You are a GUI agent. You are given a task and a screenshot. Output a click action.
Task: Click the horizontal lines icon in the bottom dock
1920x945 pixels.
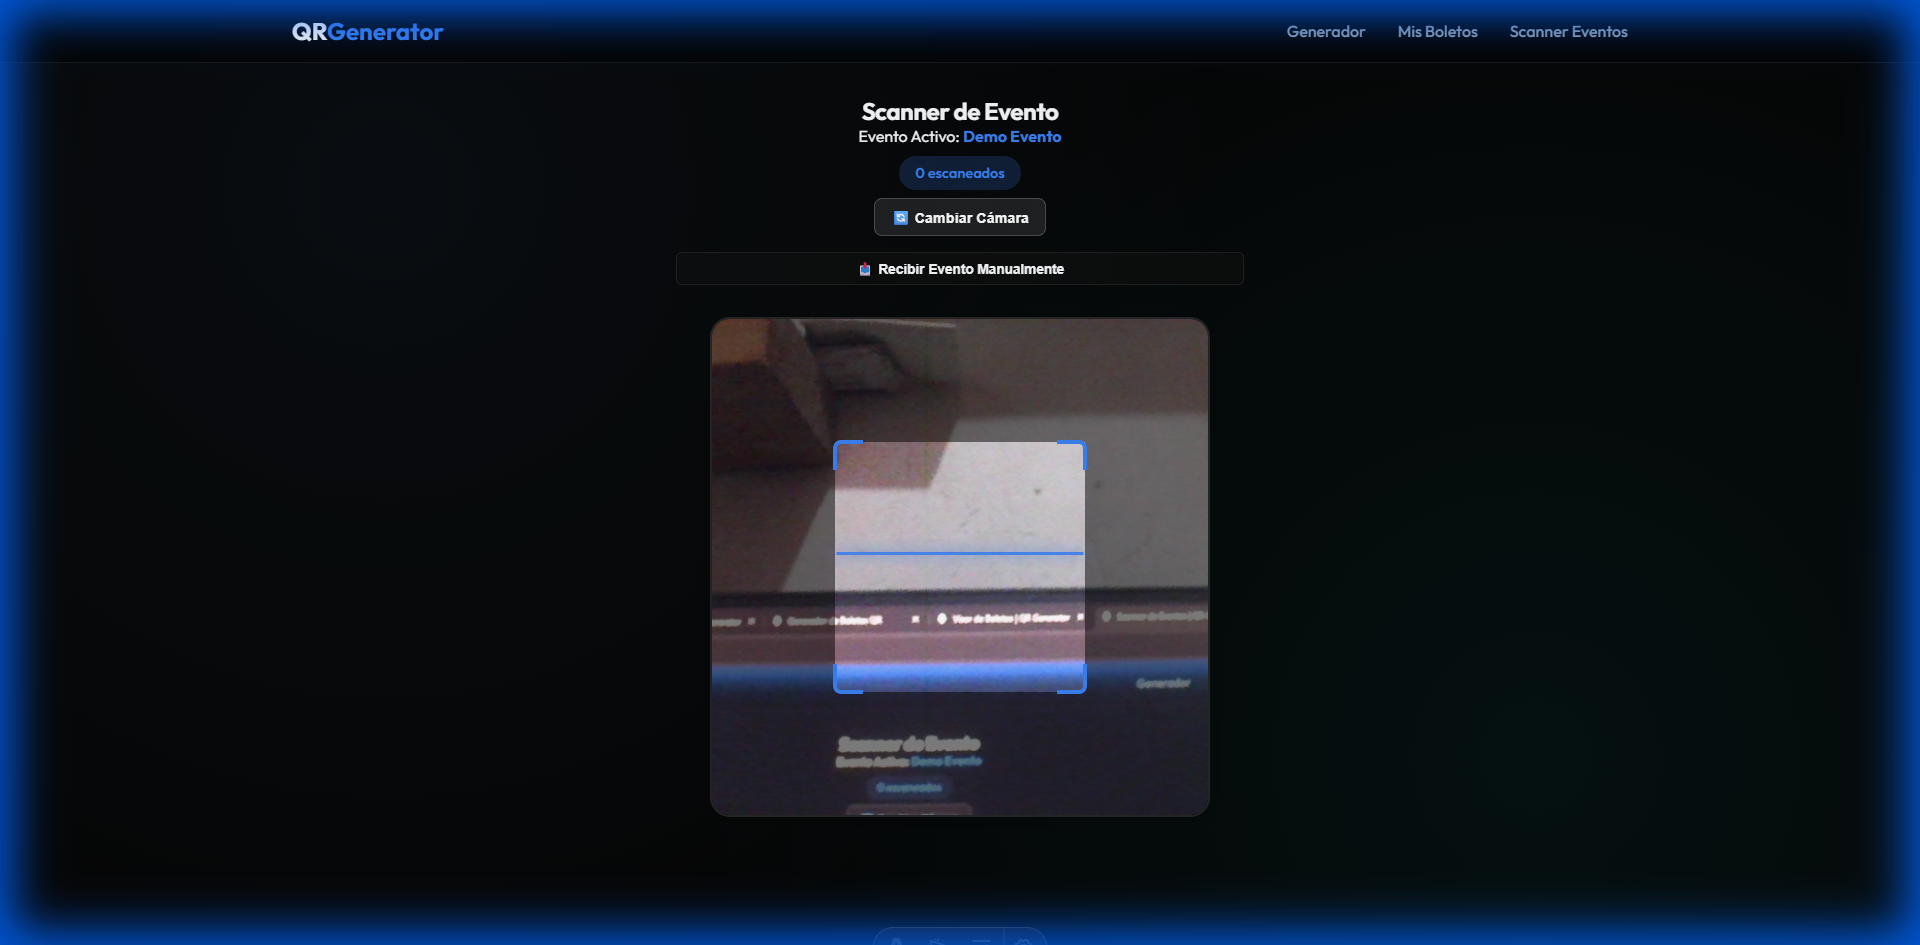tap(981, 941)
